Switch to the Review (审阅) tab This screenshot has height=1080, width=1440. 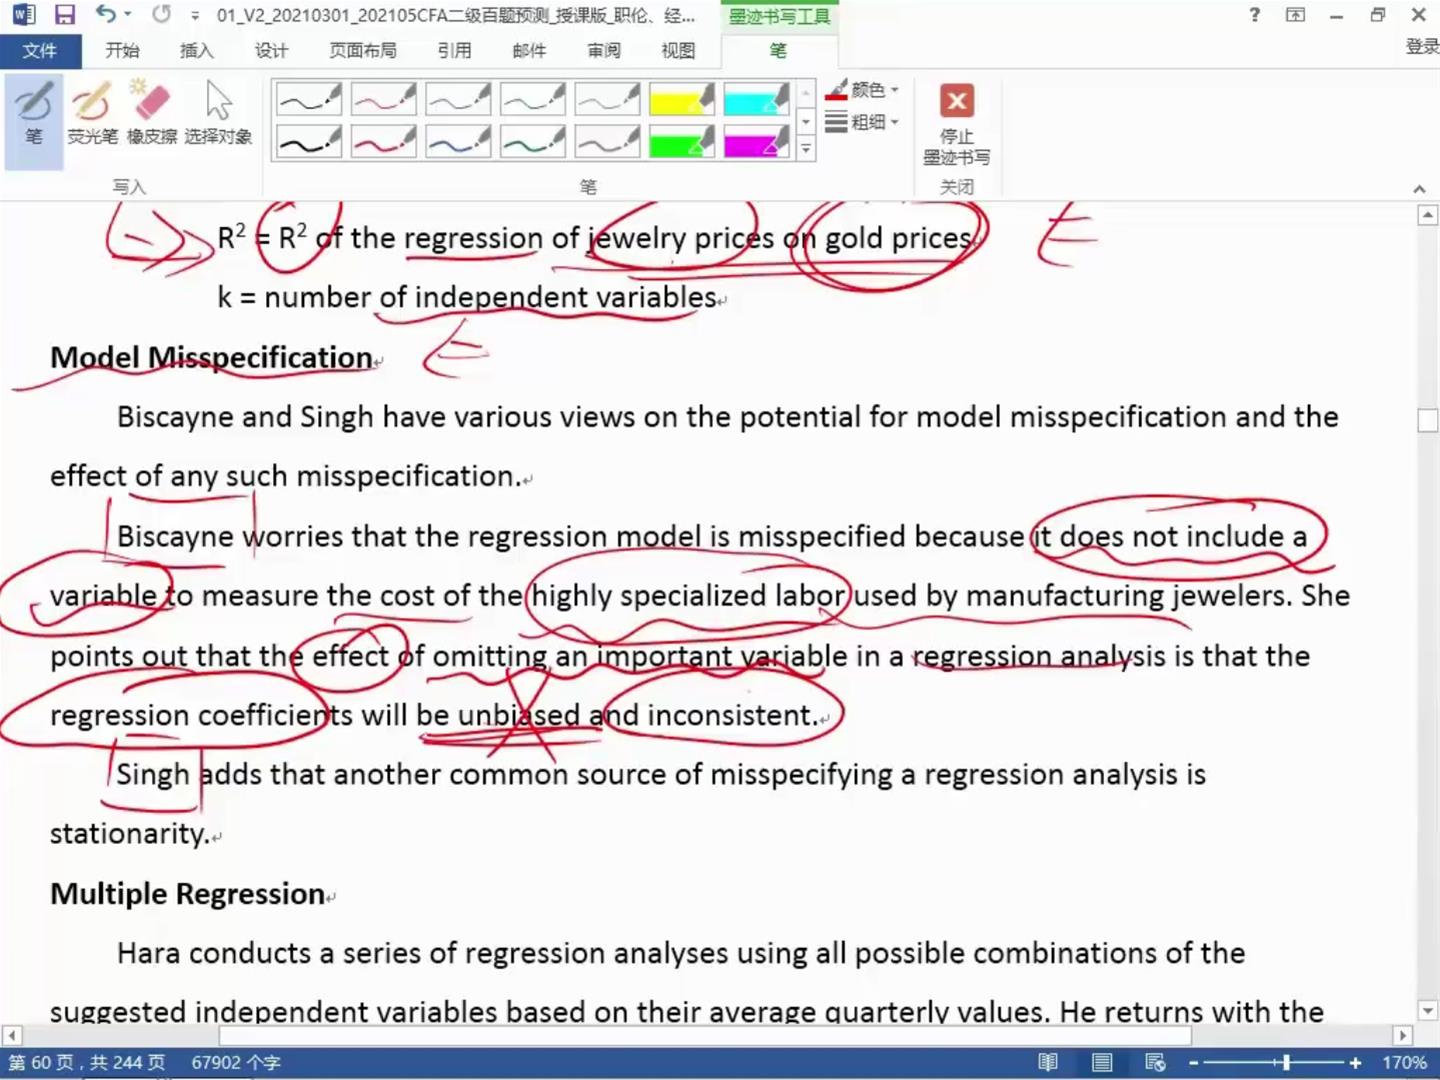[x=603, y=50]
